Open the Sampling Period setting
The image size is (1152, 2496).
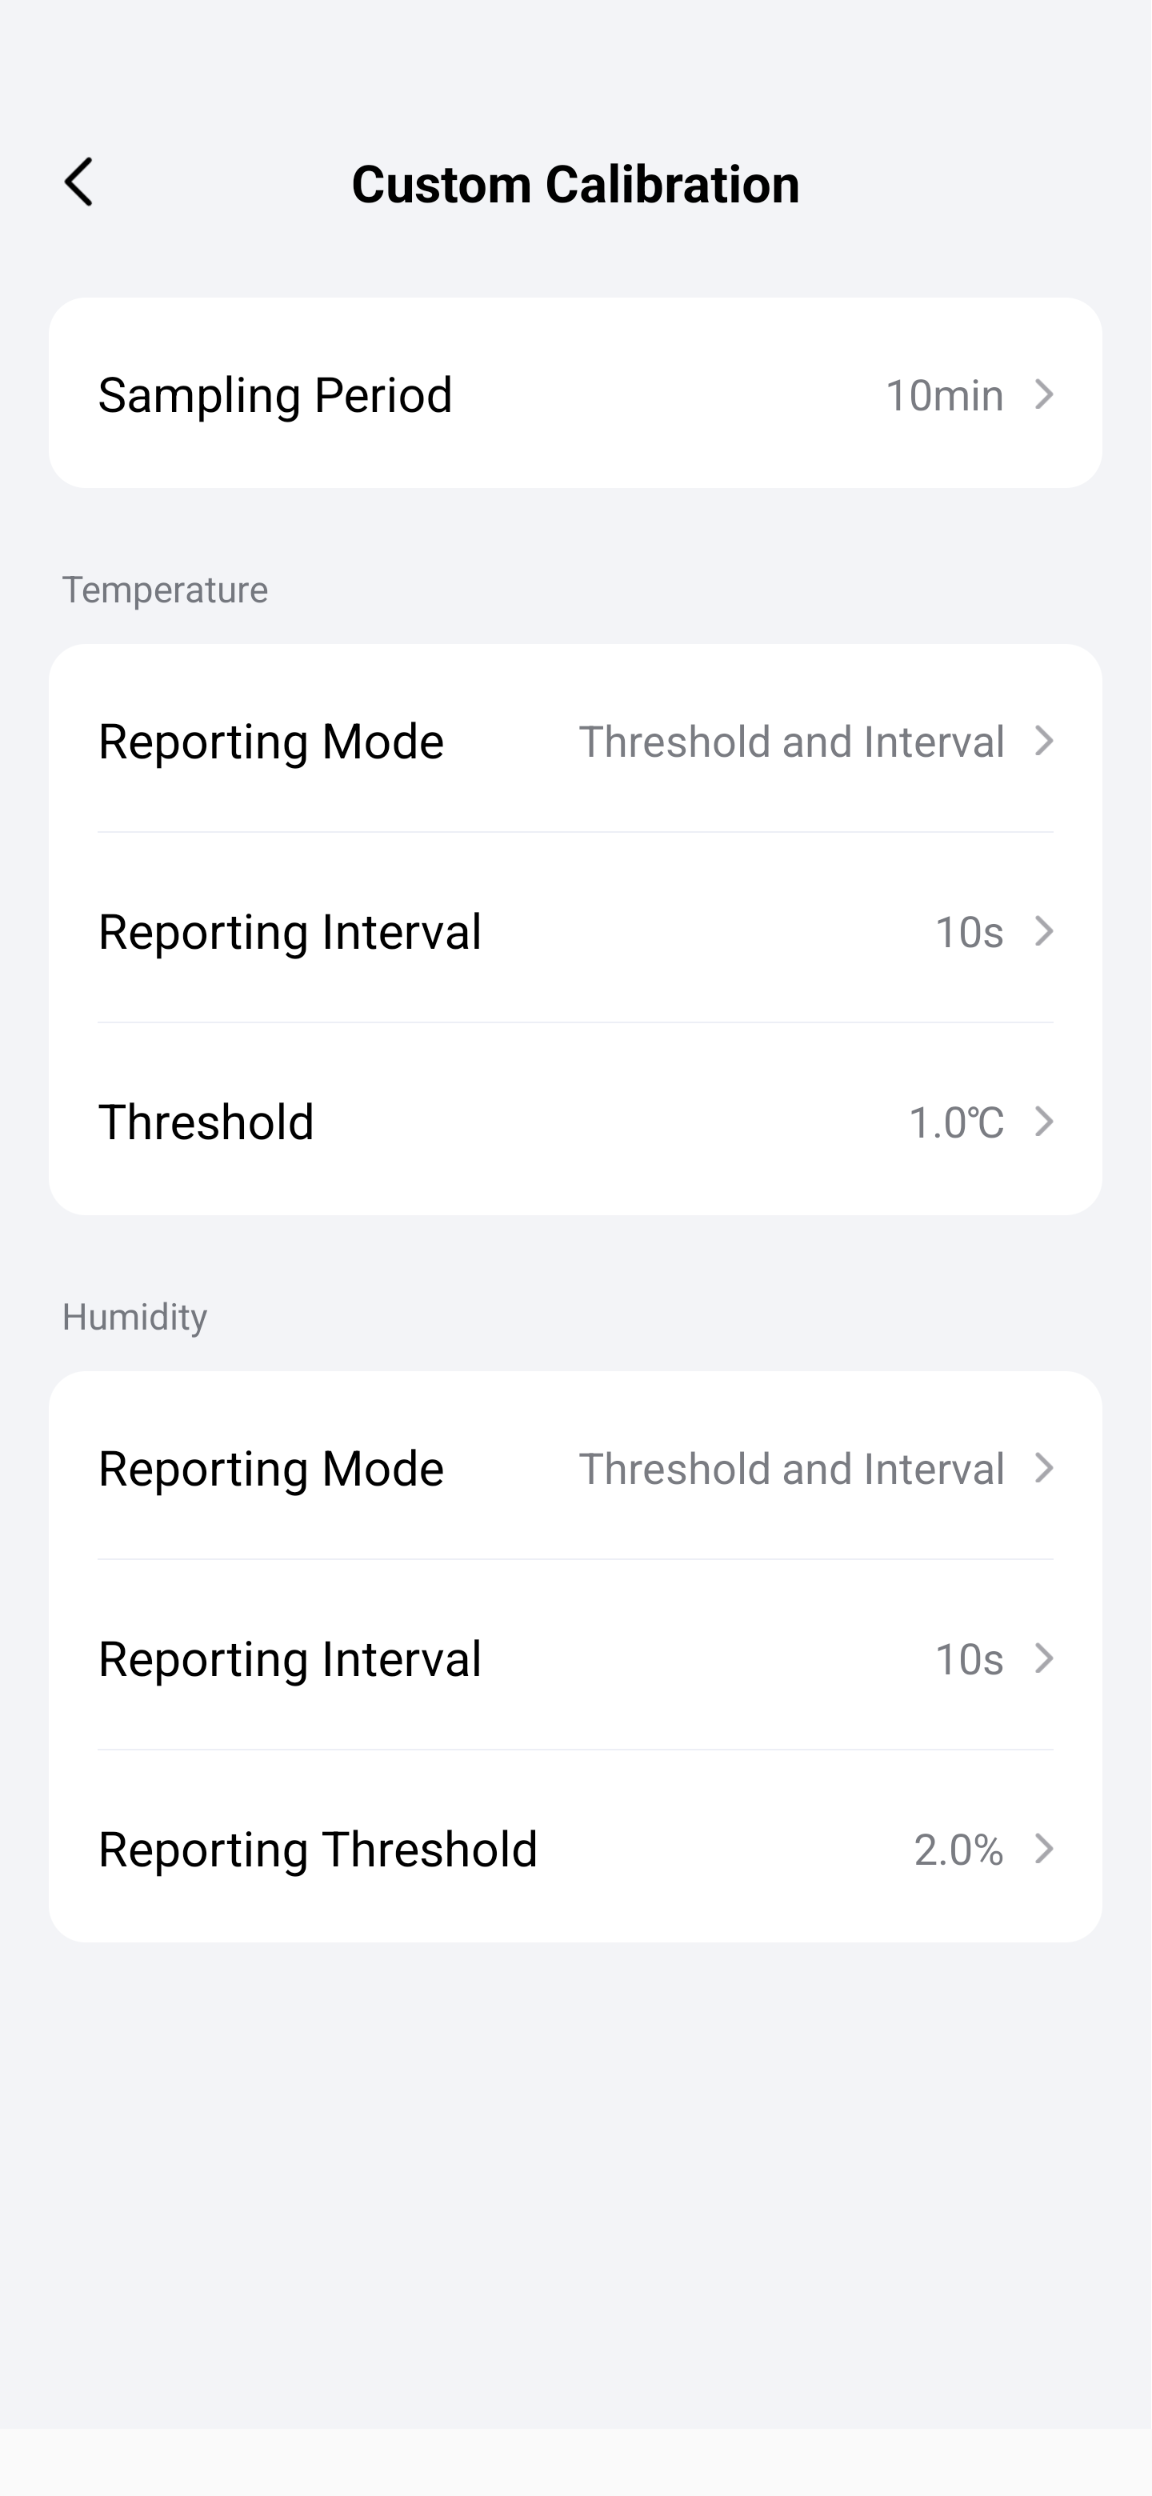pyautogui.click(x=275, y=395)
